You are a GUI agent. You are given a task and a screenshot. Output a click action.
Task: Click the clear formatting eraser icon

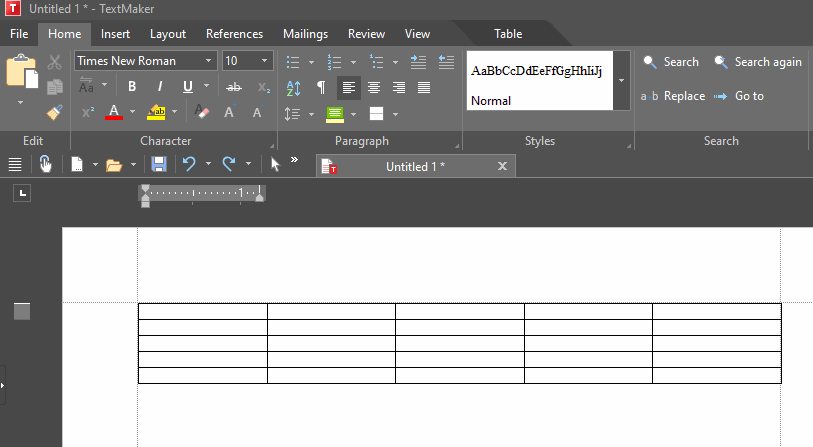coord(202,112)
